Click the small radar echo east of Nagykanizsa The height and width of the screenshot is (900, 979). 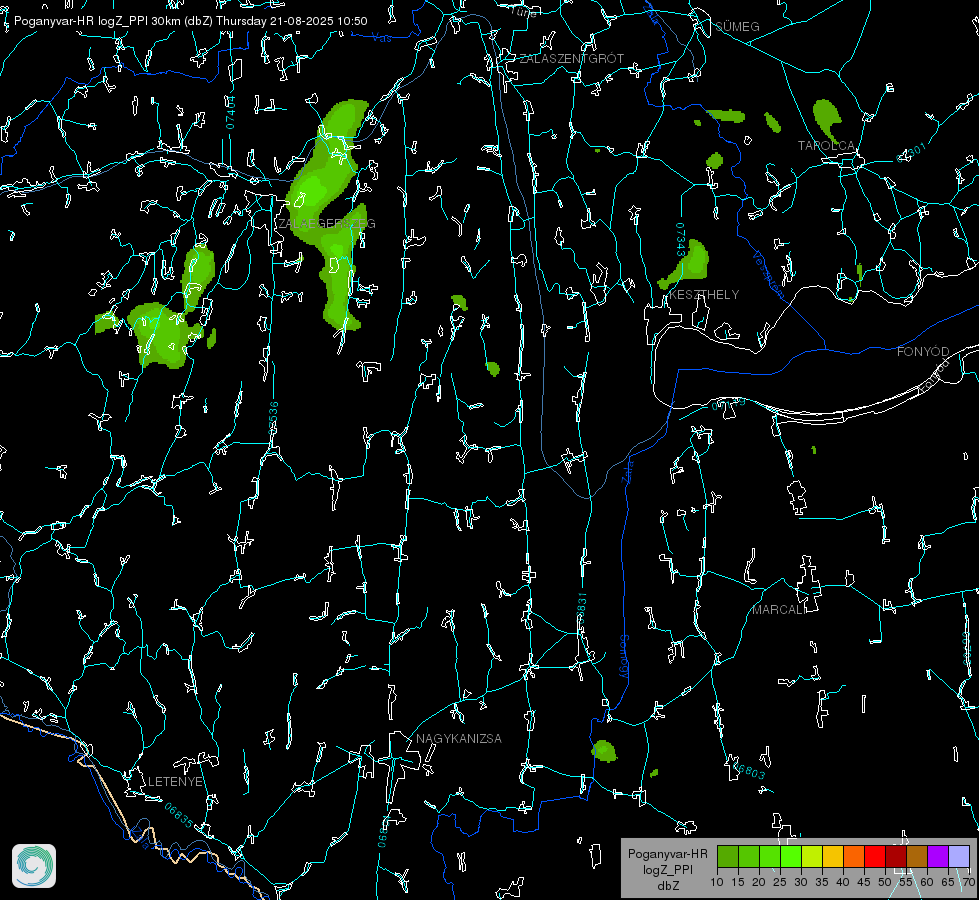(604, 751)
